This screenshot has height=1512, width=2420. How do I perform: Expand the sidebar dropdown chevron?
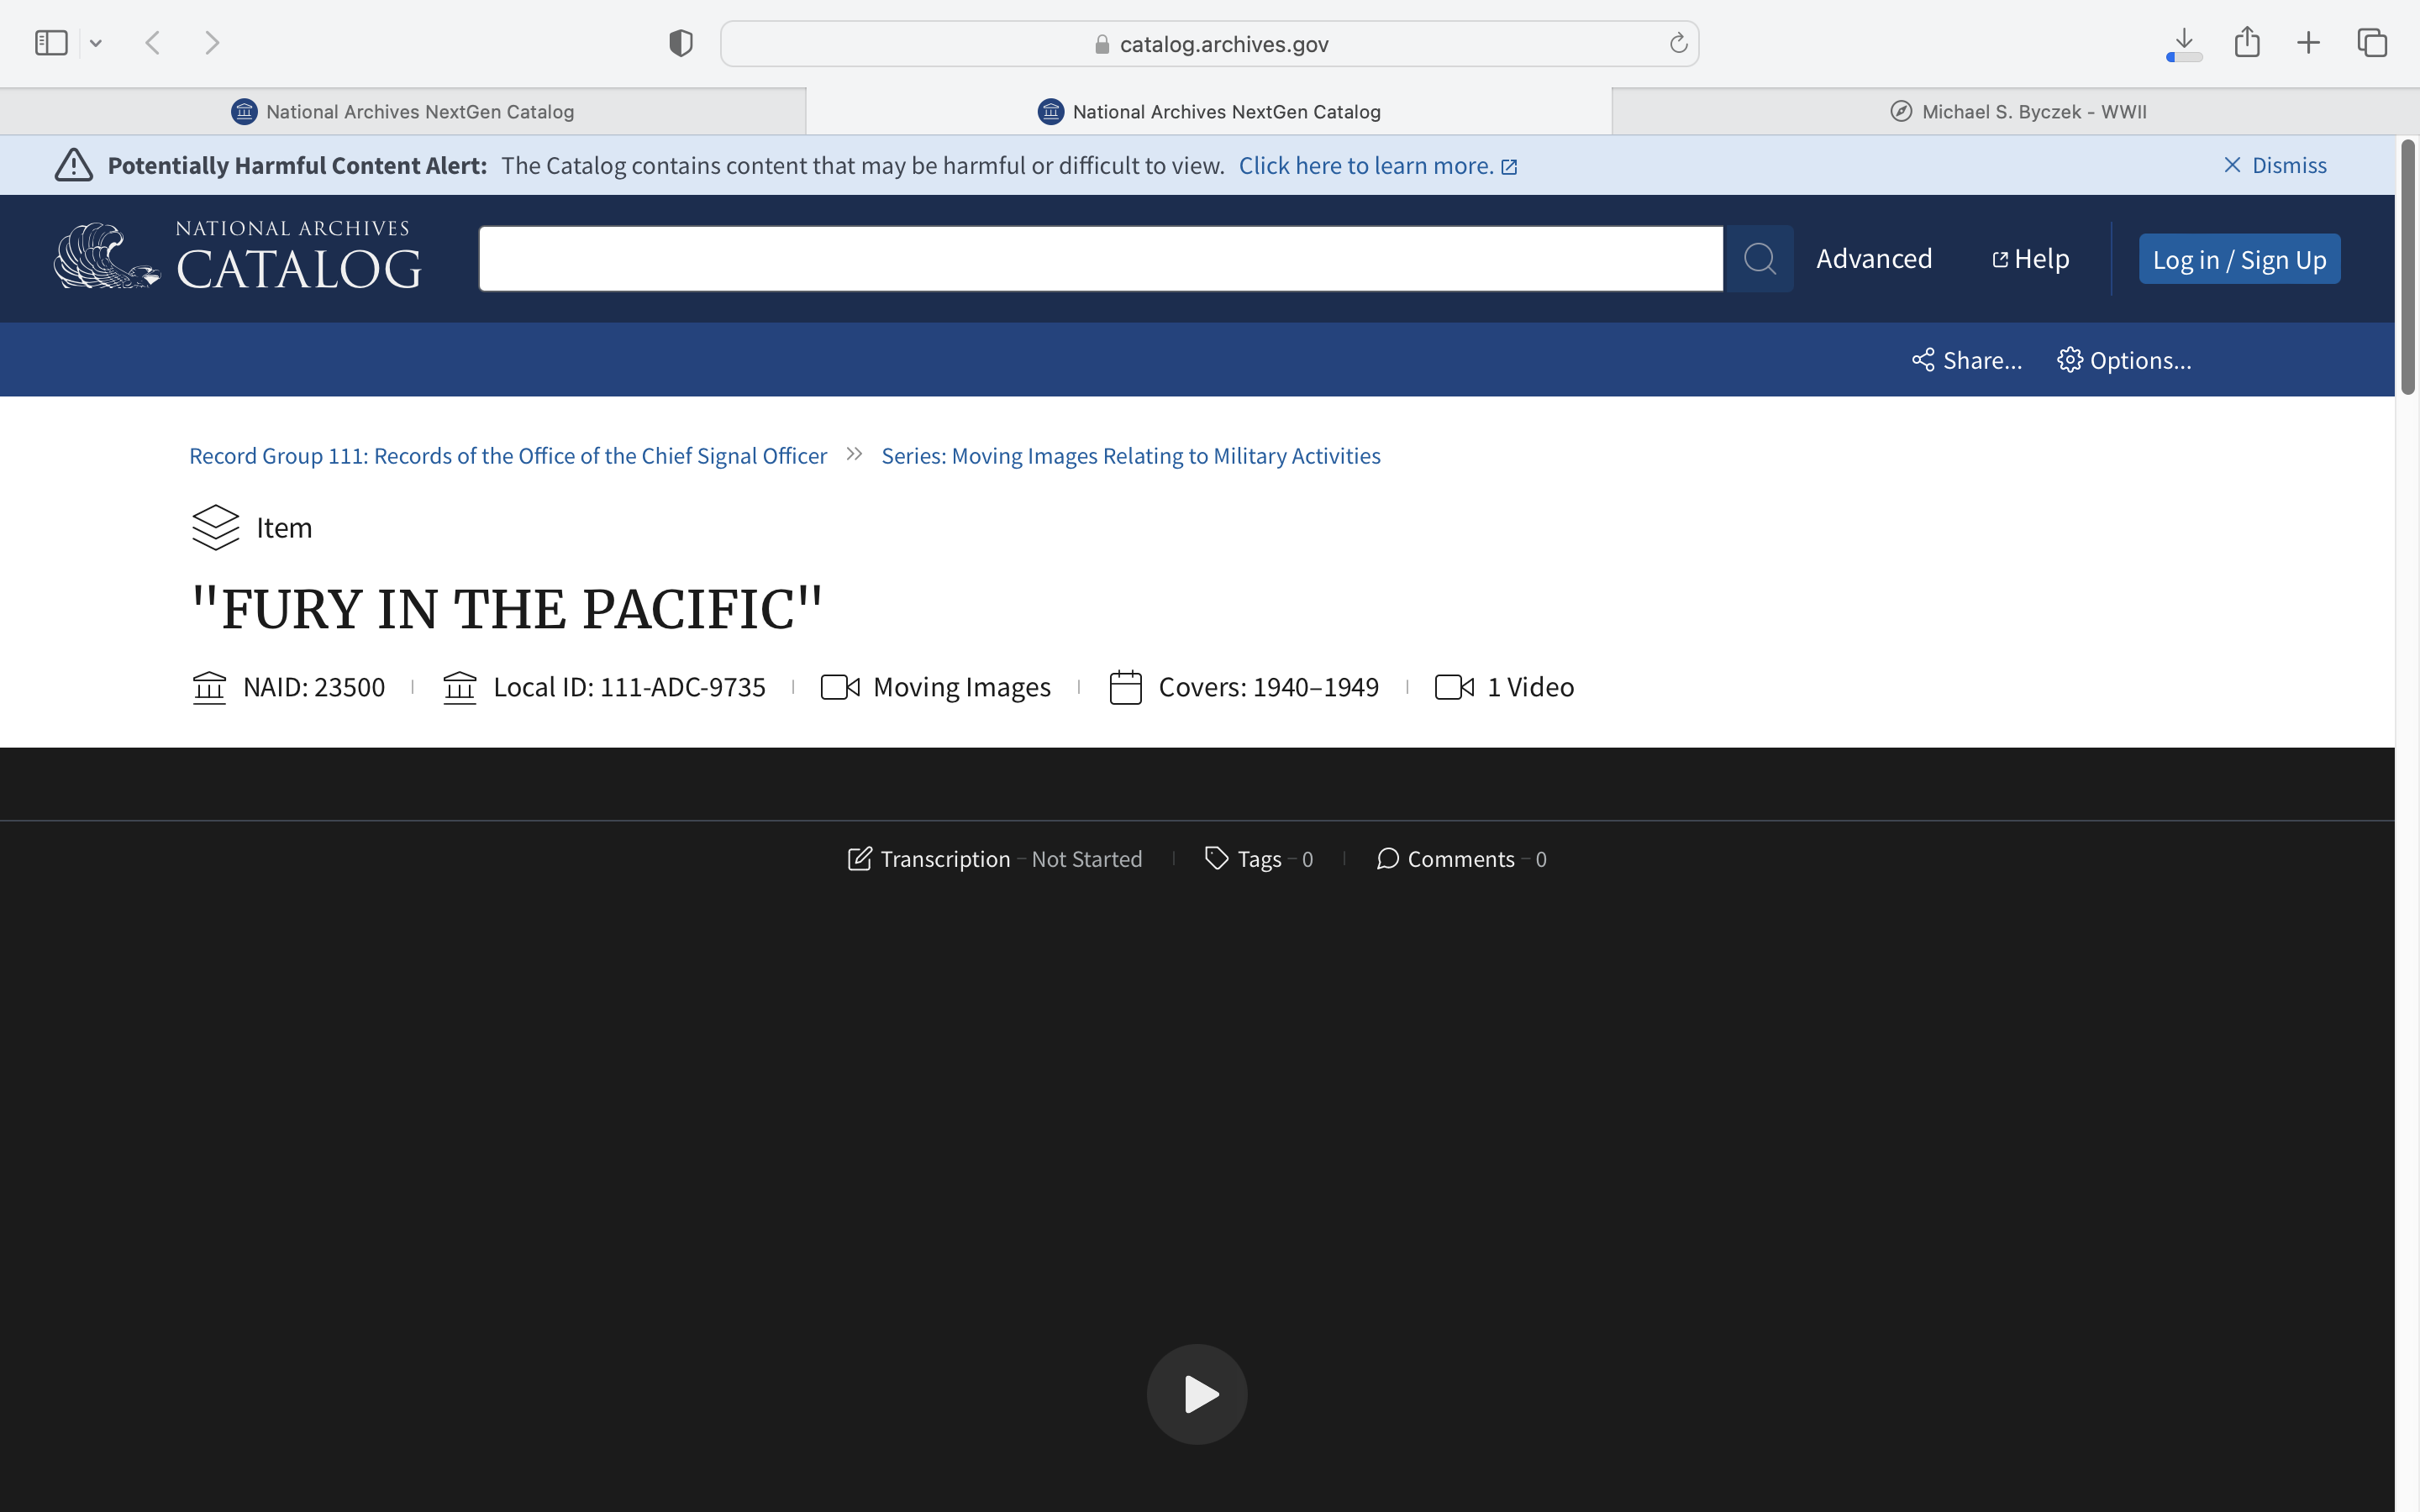(x=96, y=43)
